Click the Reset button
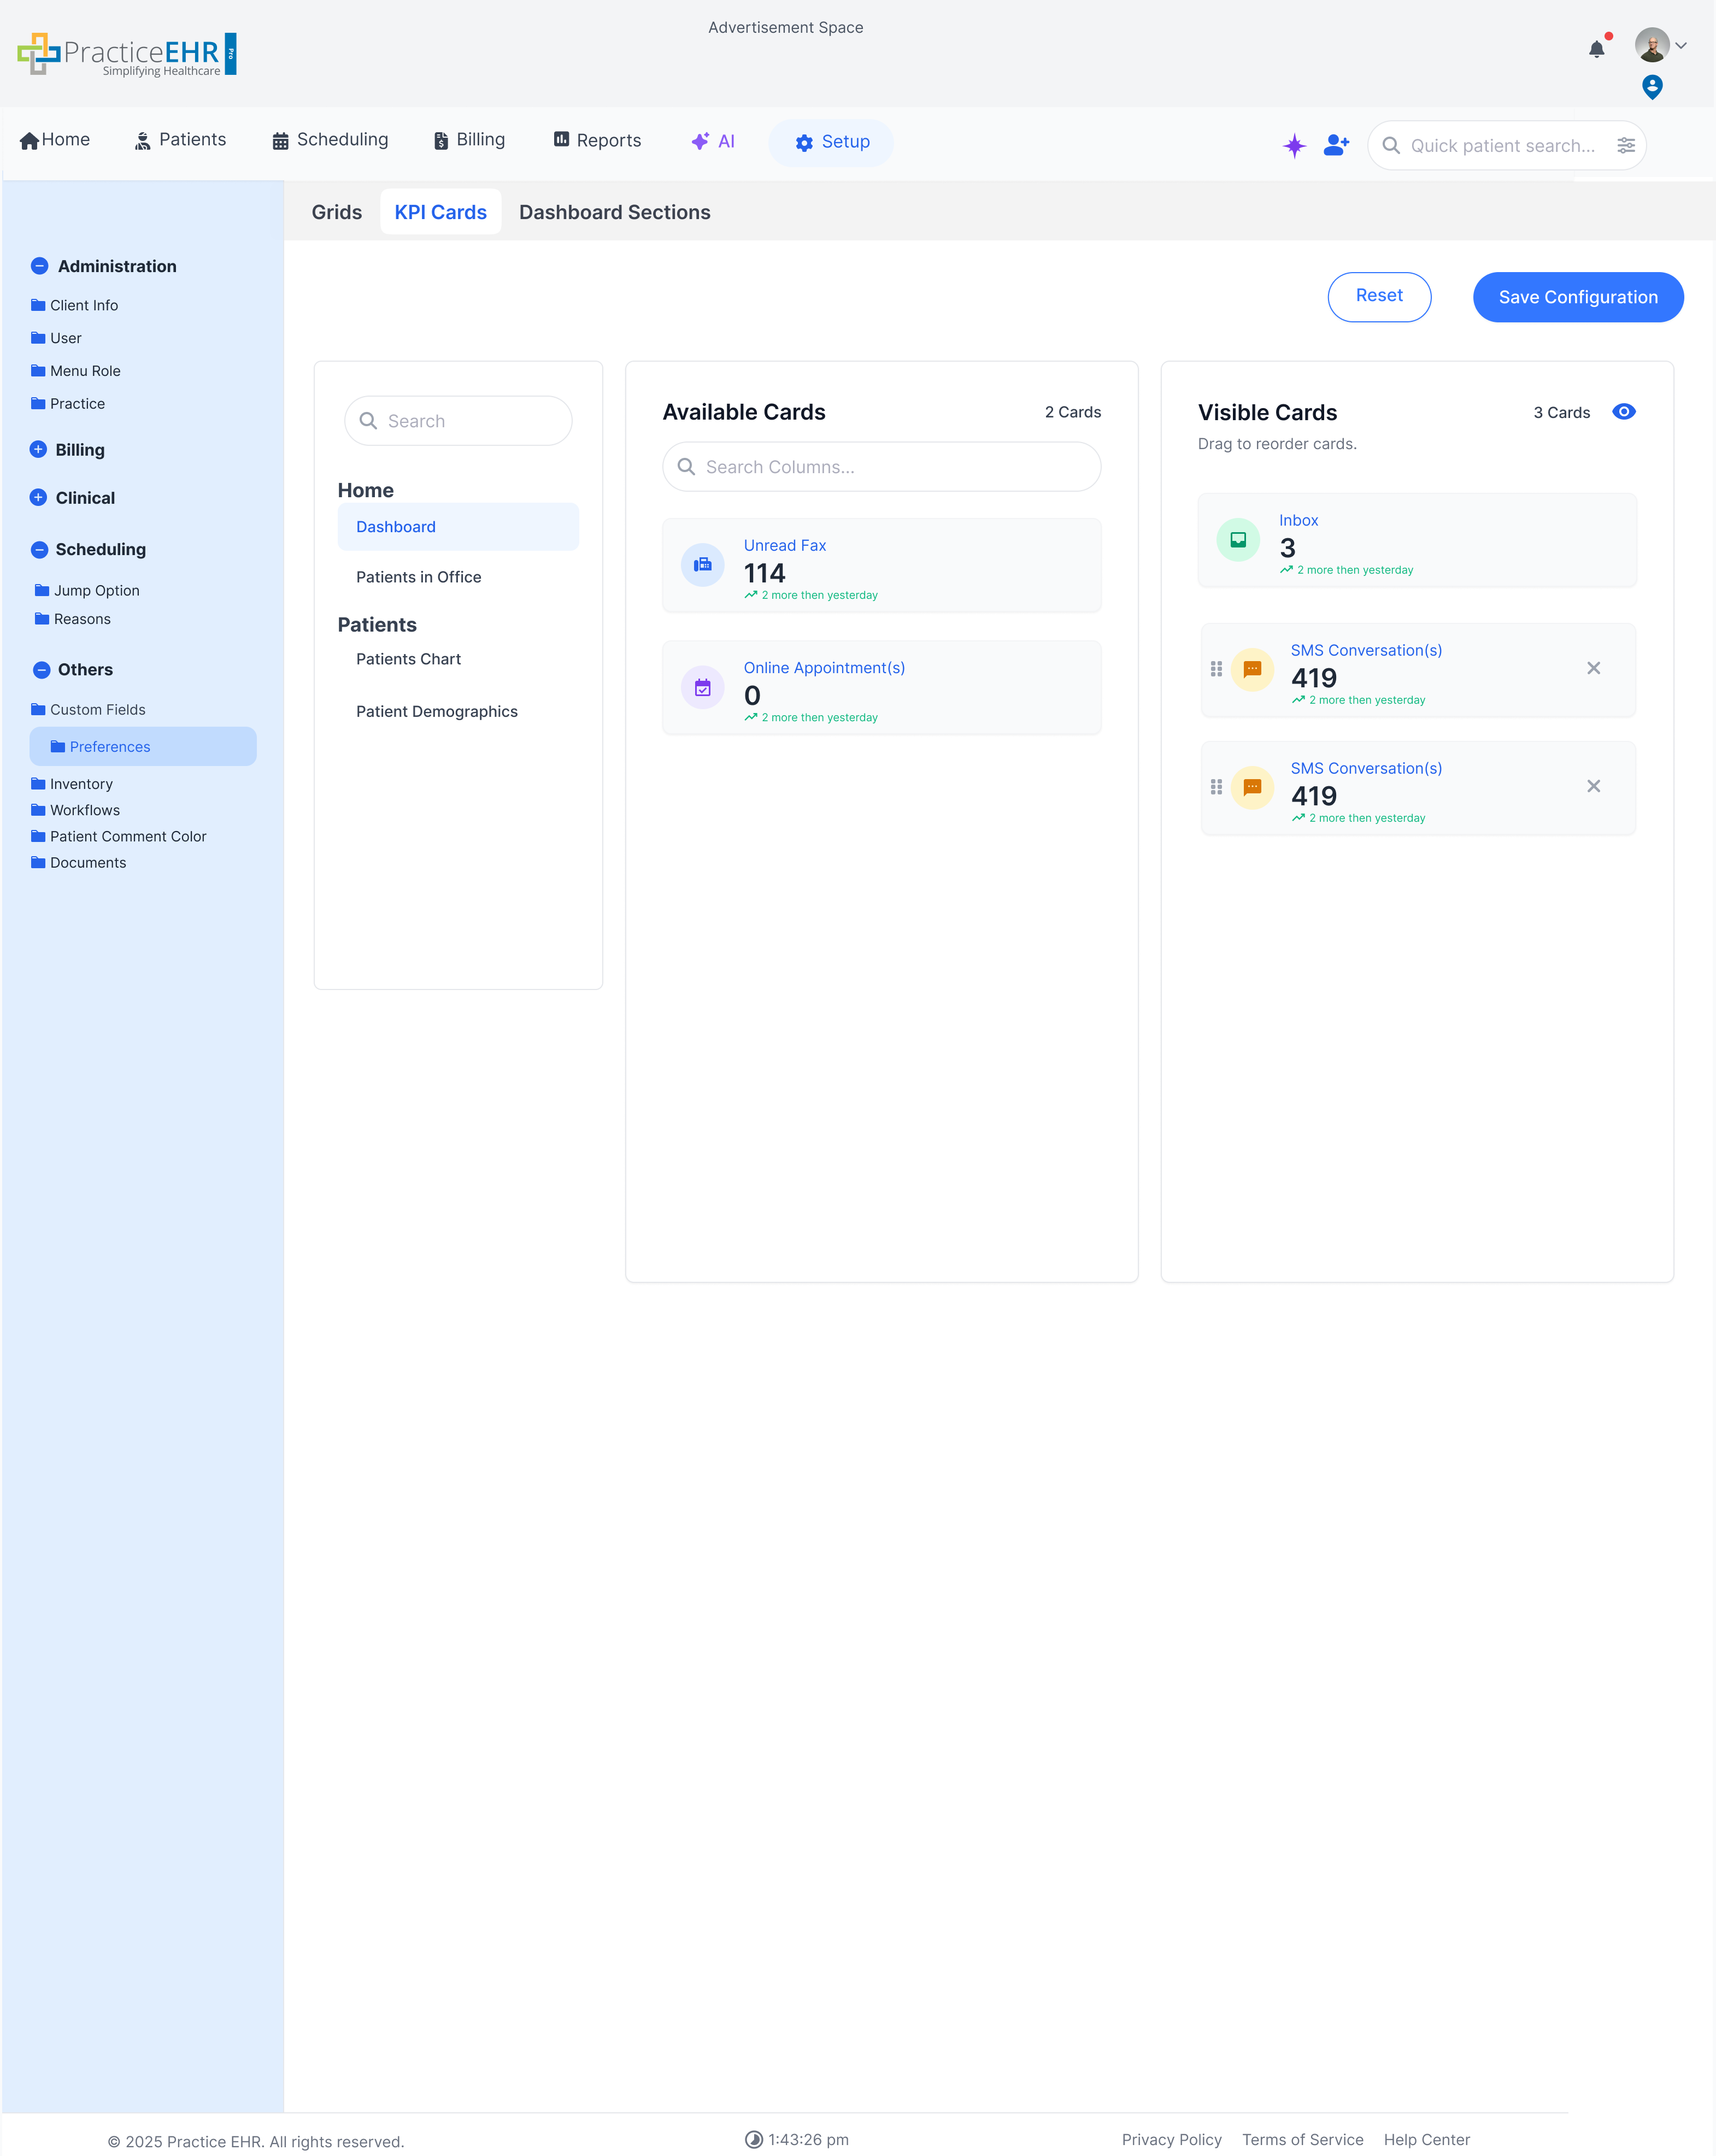 click(1378, 296)
